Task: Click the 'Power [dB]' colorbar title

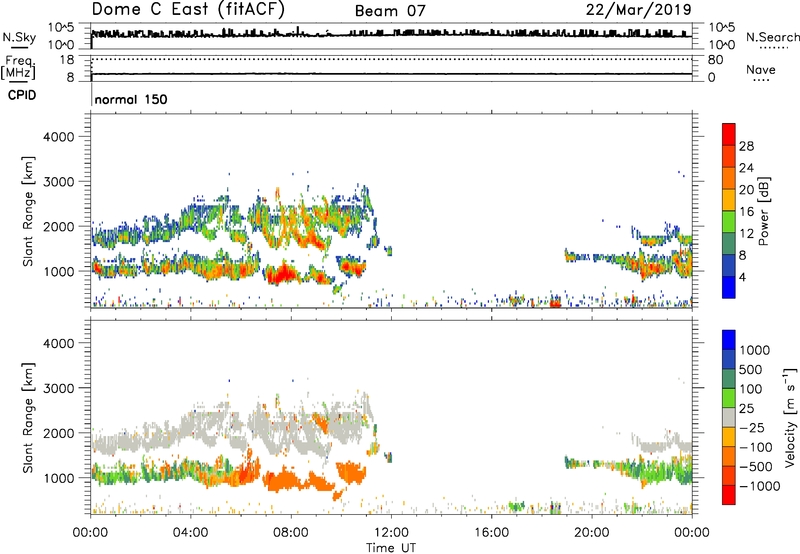Action: pyautogui.click(x=763, y=211)
